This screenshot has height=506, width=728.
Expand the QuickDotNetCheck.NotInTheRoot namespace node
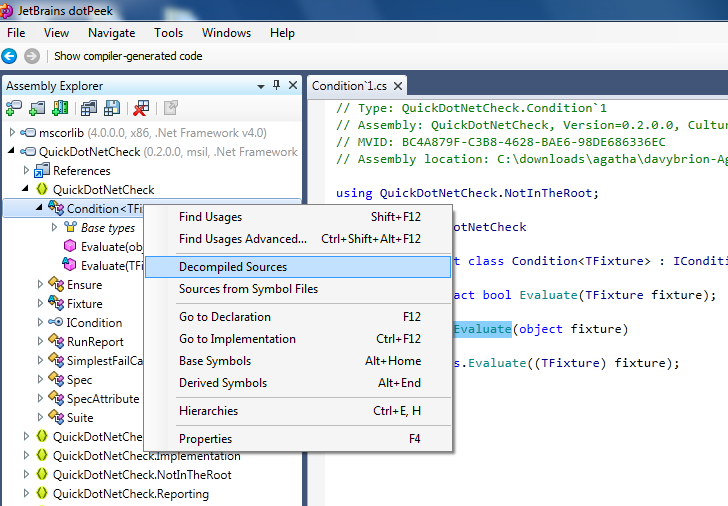[26, 474]
